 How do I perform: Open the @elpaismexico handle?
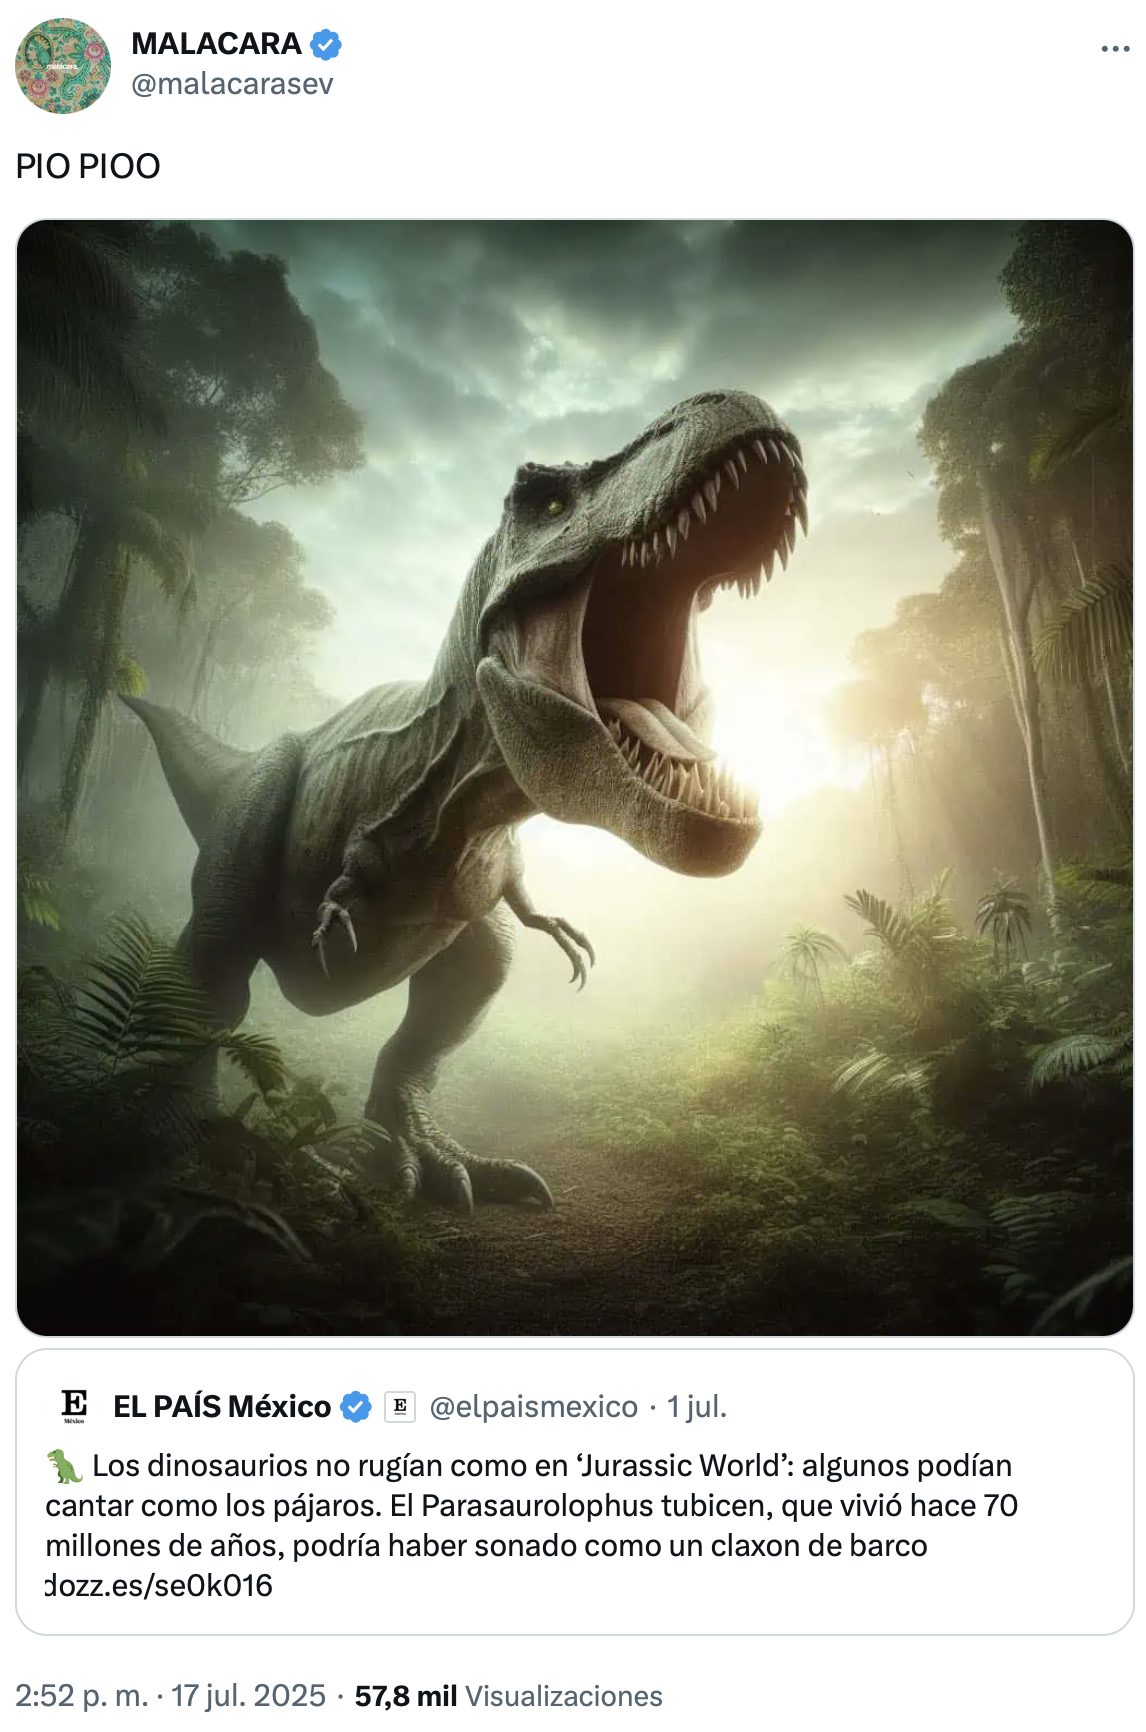point(533,1407)
